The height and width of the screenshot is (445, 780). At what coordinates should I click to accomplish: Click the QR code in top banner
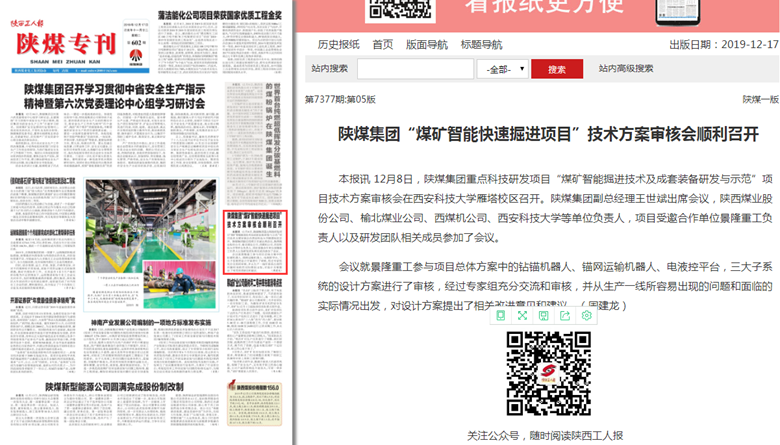[393, 10]
